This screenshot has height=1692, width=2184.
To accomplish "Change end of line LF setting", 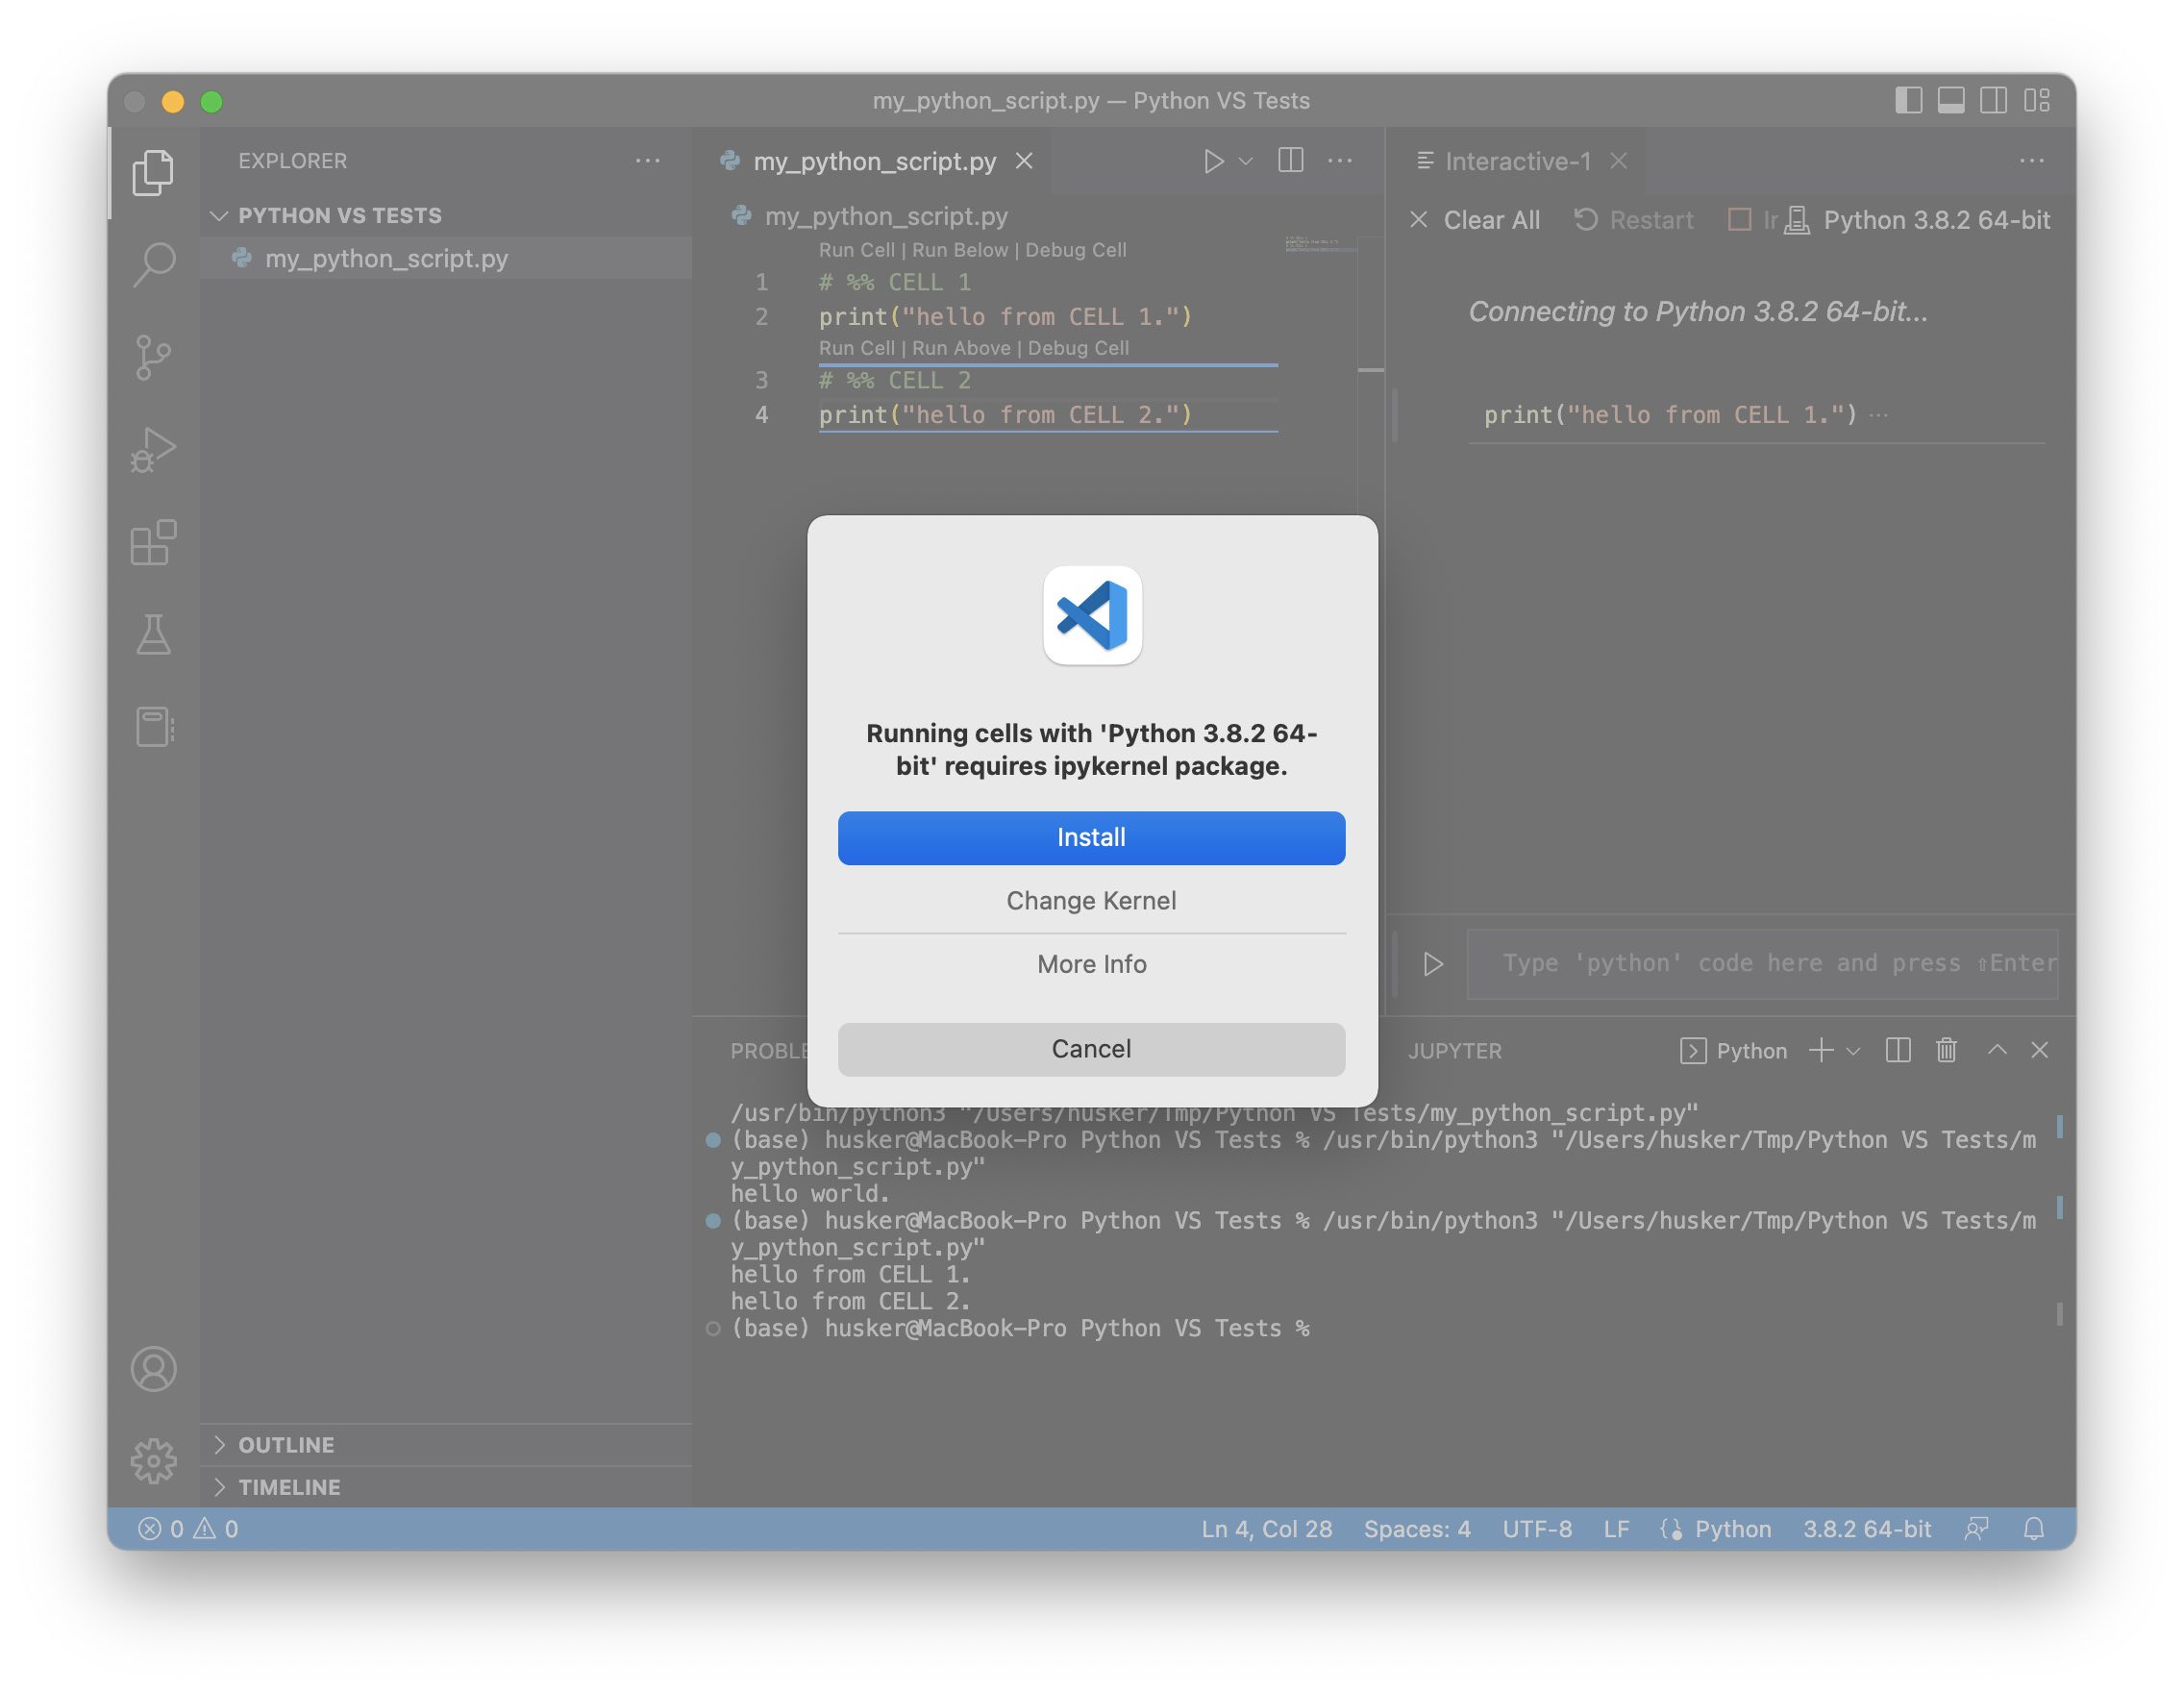I will (x=1616, y=1529).
